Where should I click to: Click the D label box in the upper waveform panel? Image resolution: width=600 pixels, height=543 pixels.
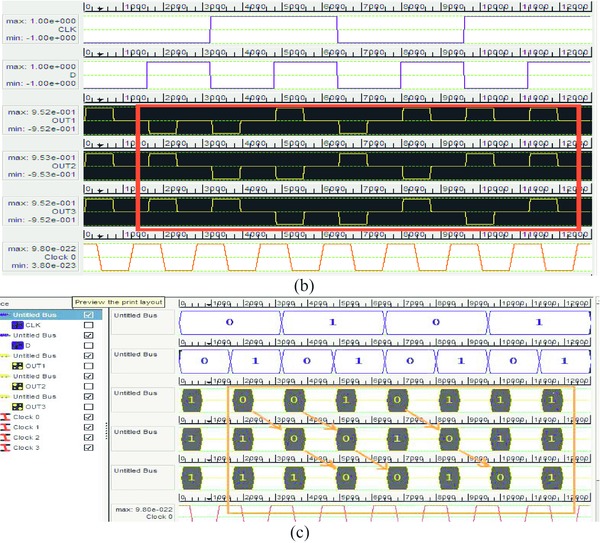coord(41,75)
